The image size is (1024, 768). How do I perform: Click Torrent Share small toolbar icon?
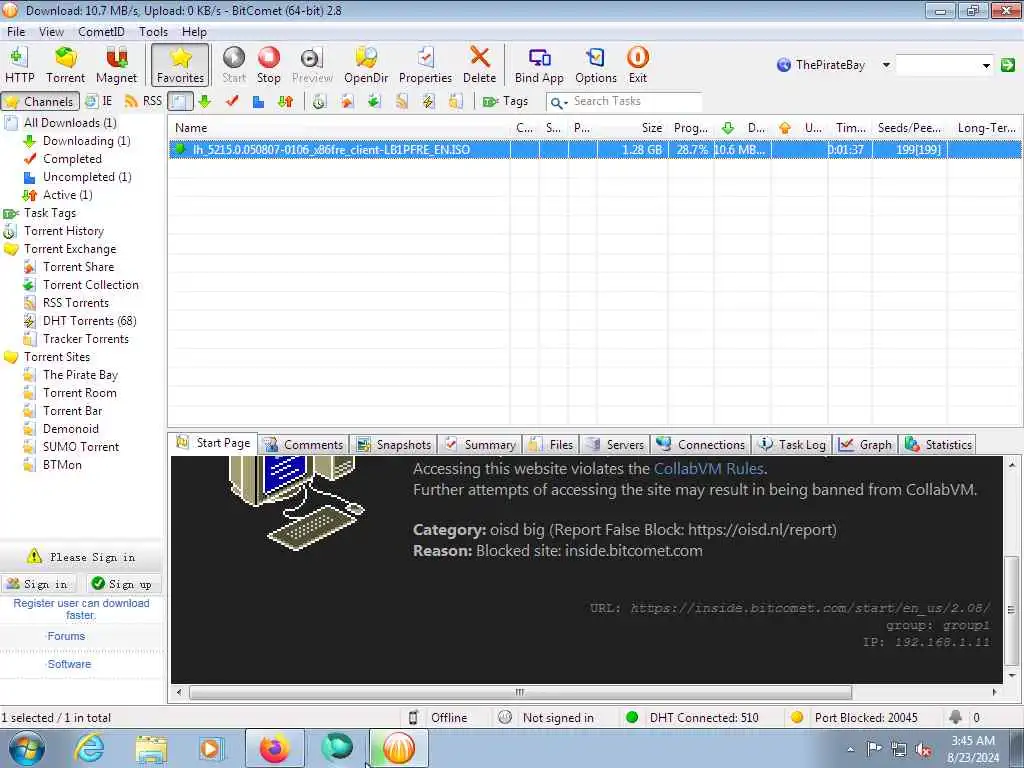tap(347, 101)
